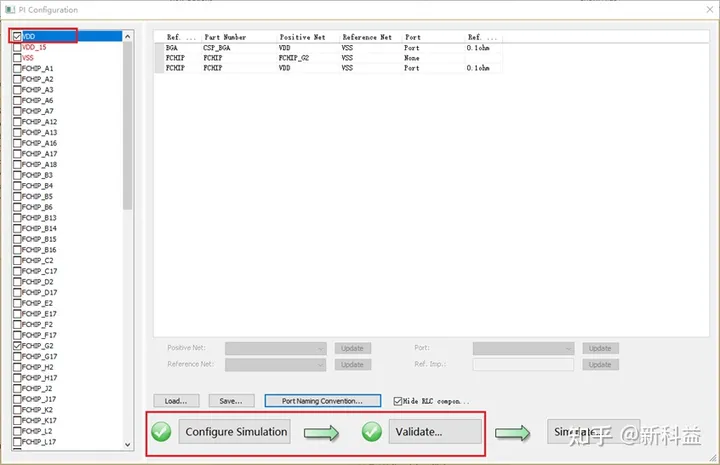This screenshot has width=720, height=465.
Task: Click the Configure Simulation button
Action: click(x=235, y=431)
